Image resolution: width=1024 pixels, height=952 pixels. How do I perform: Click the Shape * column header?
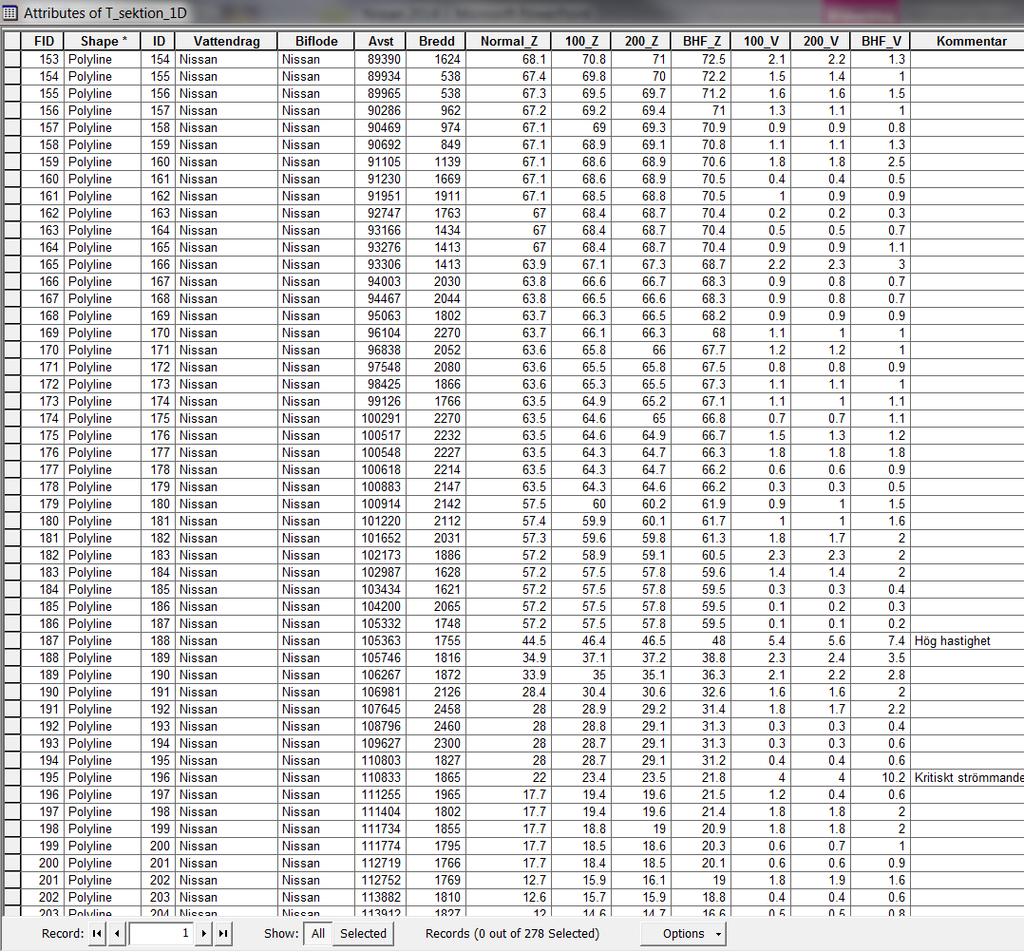[103, 41]
